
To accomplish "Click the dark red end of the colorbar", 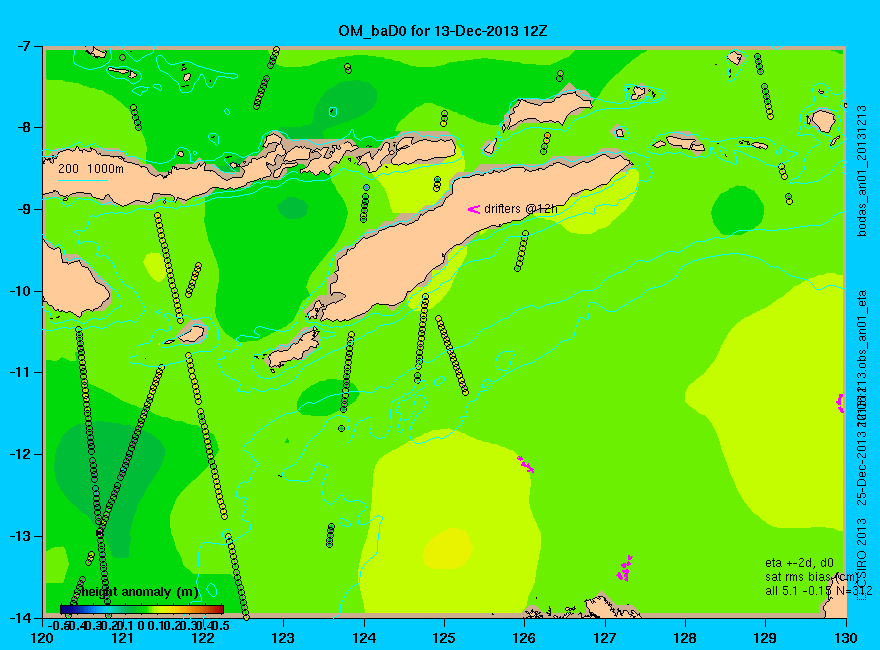I will pyautogui.click(x=220, y=609).
